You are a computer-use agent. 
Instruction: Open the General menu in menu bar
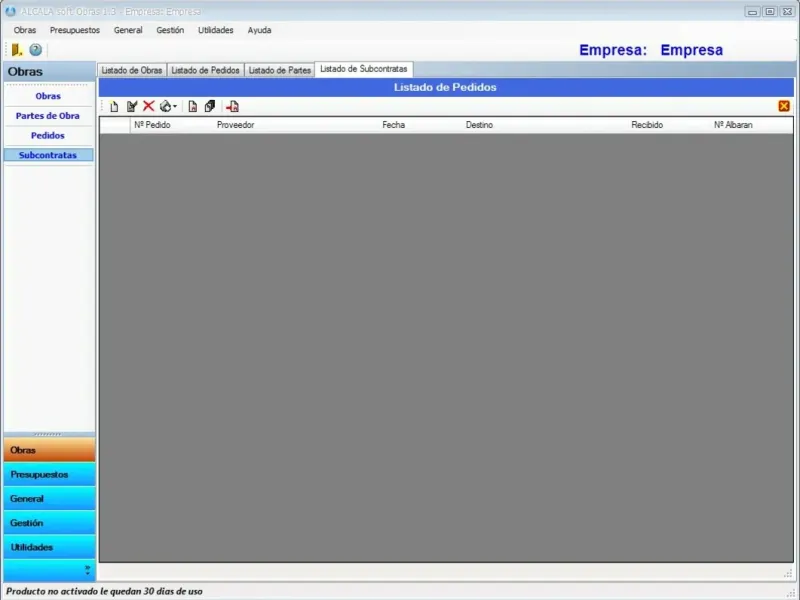click(x=128, y=30)
